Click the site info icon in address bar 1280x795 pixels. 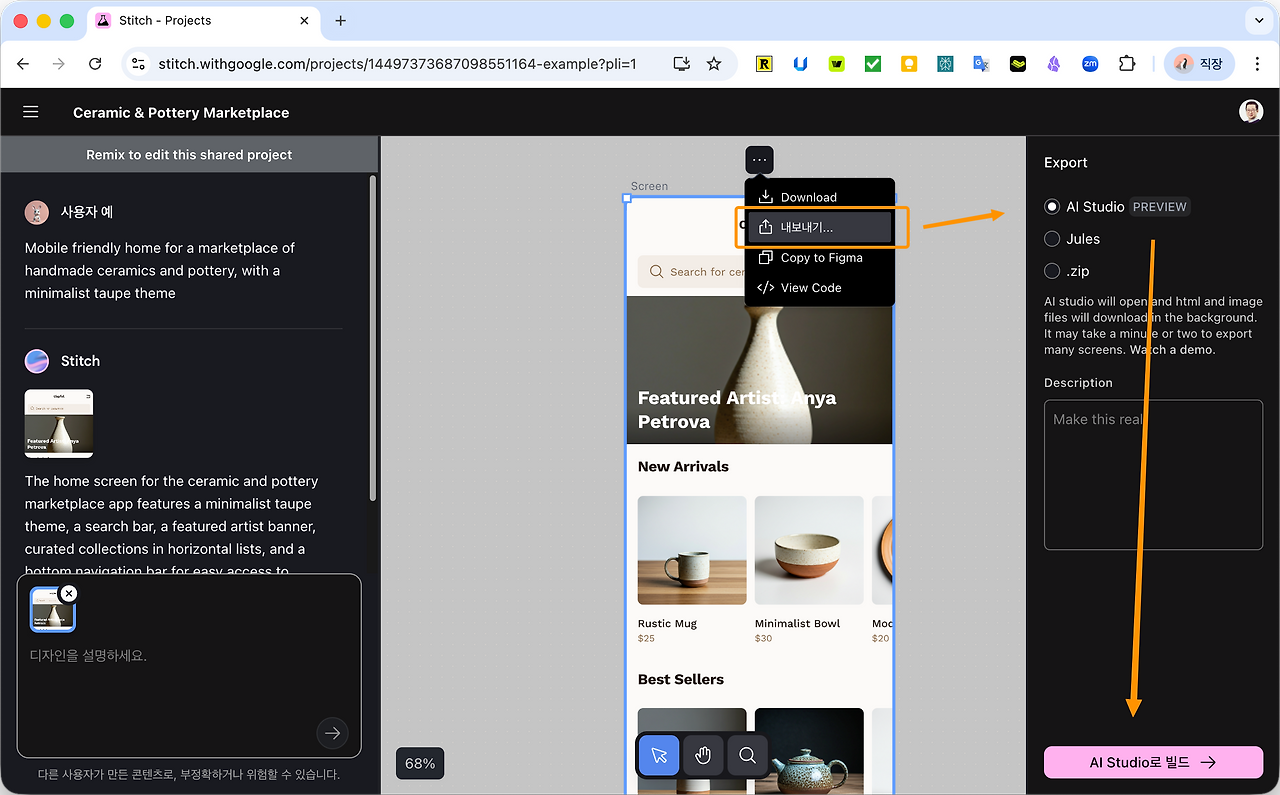[139, 64]
